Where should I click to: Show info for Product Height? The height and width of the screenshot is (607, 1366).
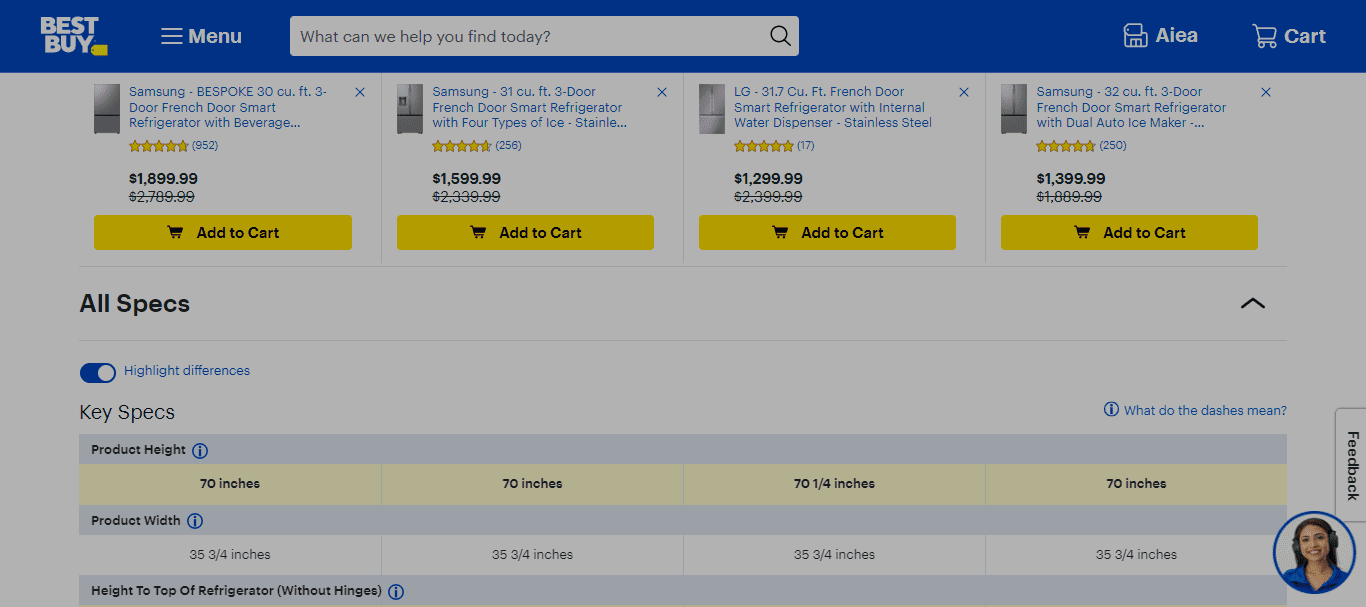click(x=200, y=451)
